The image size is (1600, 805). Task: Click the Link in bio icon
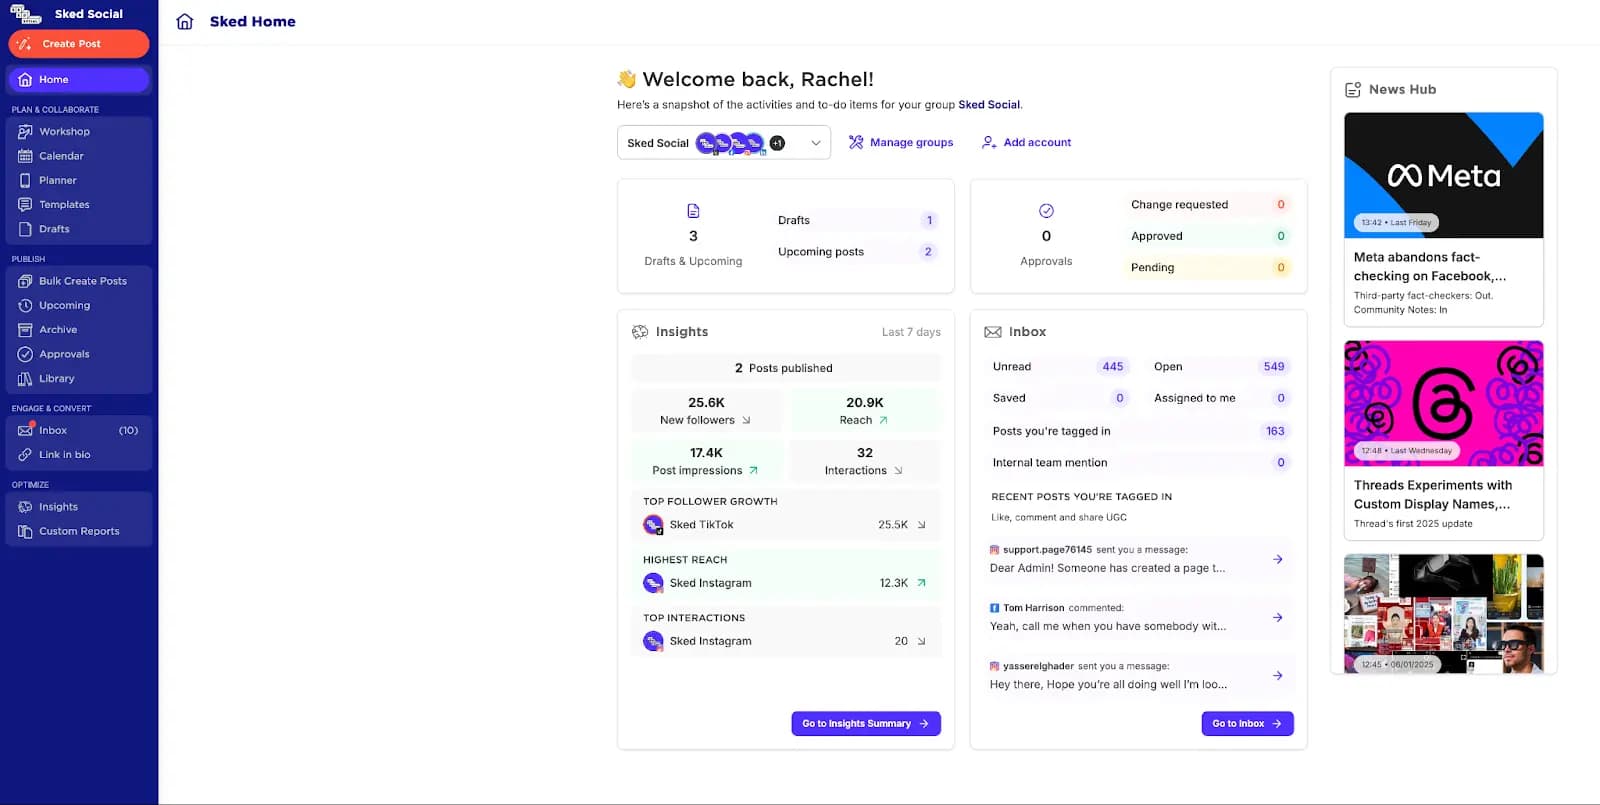pos(25,455)
